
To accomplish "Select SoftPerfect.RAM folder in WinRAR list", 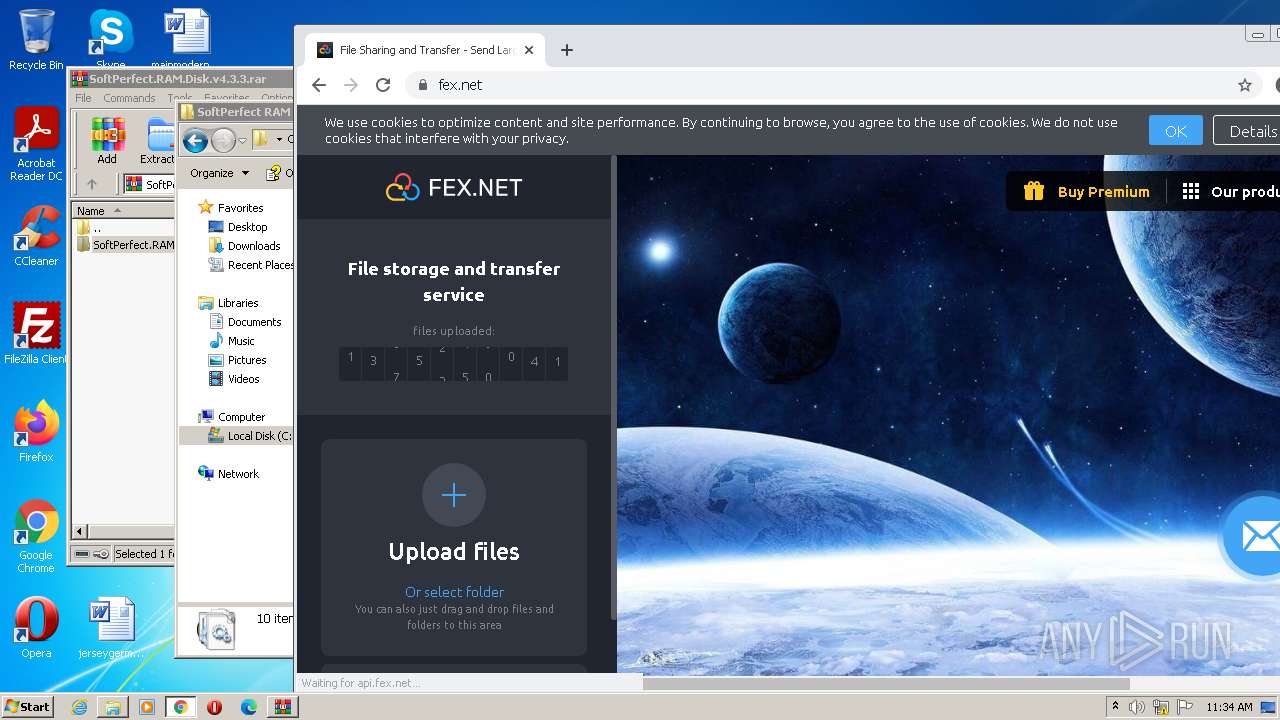I will pos(125,245).
